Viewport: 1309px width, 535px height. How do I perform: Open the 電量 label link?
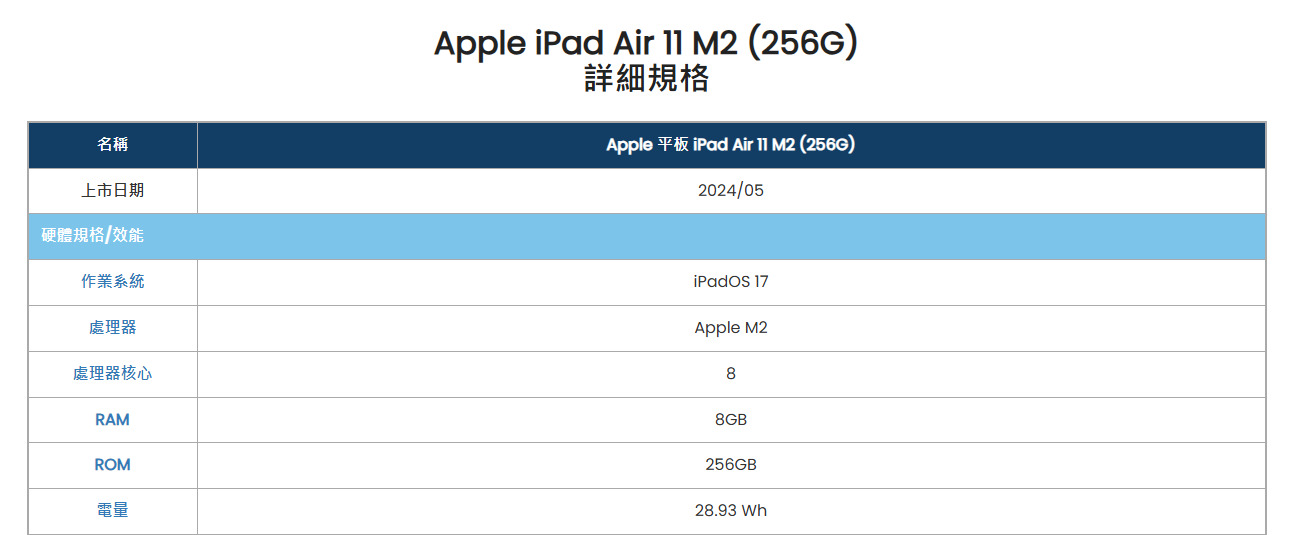pos(112,511)
